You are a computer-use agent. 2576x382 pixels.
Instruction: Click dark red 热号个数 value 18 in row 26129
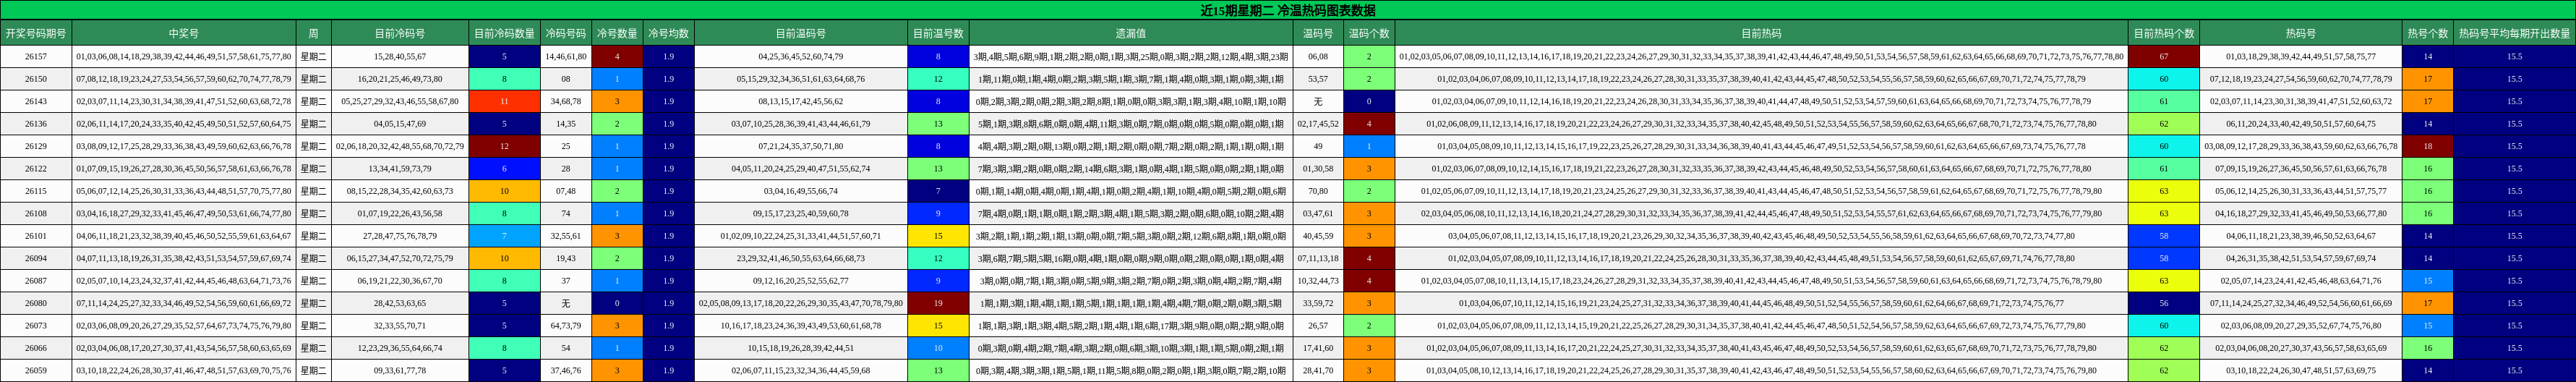[2427, 146]
